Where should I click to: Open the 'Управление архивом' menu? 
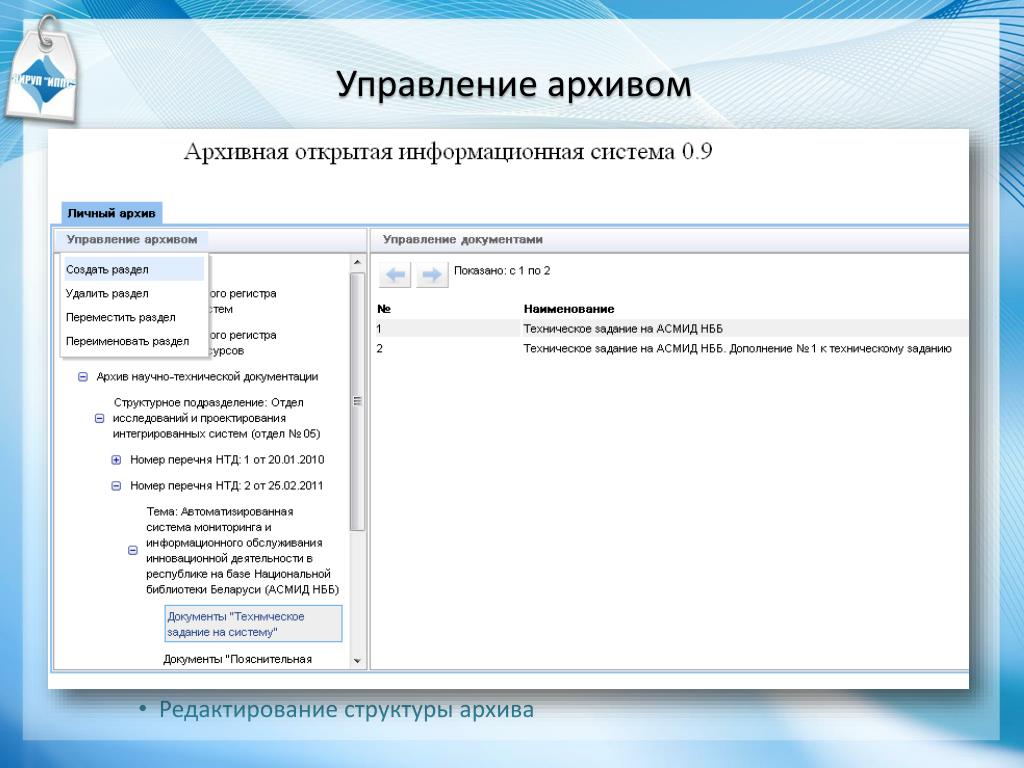(132, 240)
